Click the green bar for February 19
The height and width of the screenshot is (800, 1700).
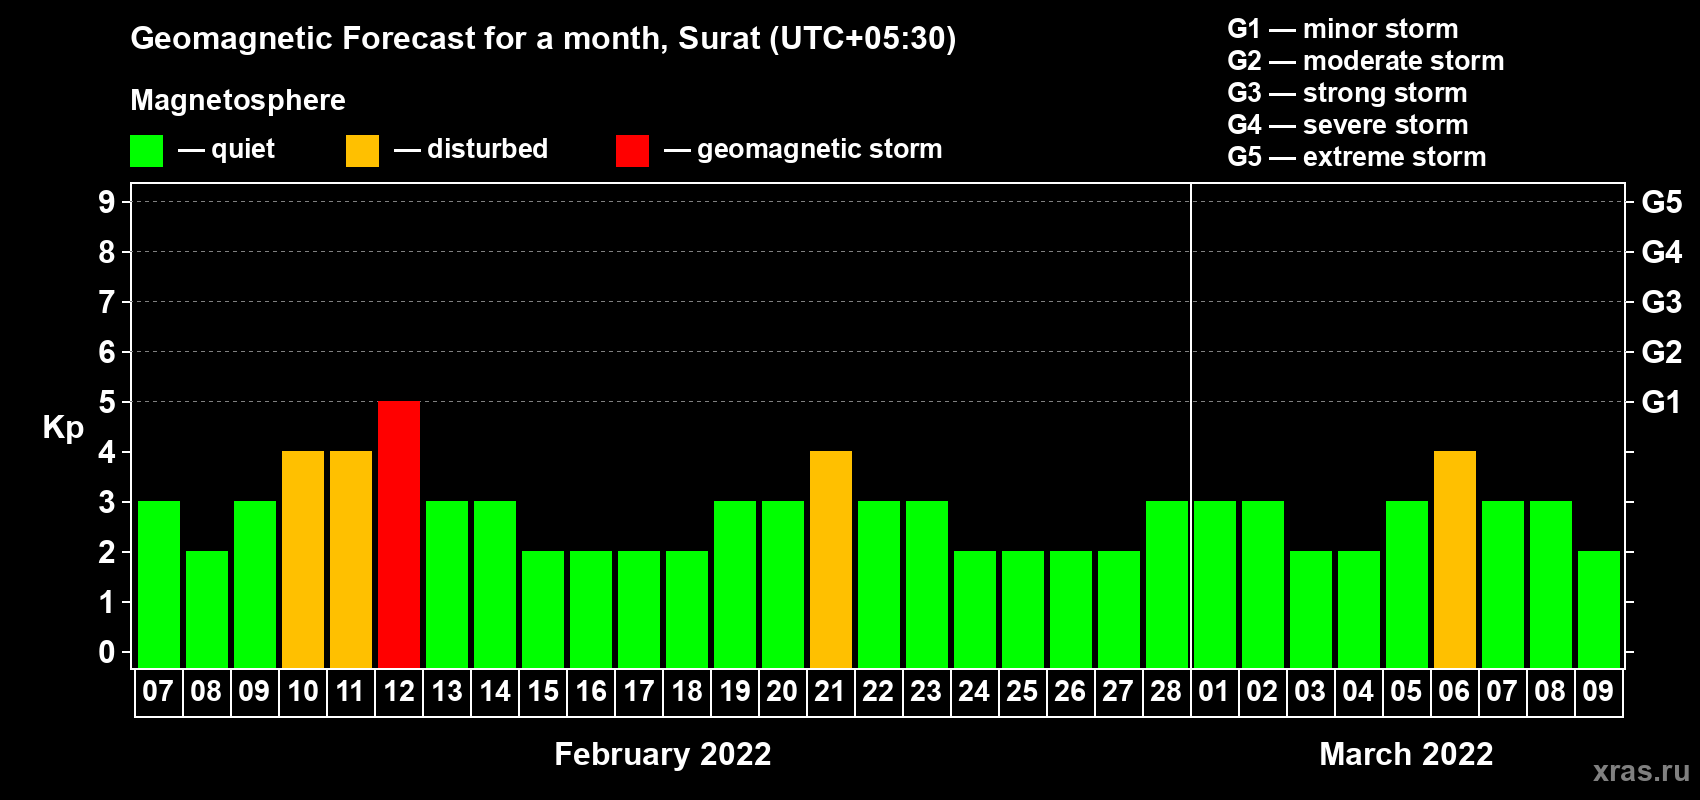735,585
